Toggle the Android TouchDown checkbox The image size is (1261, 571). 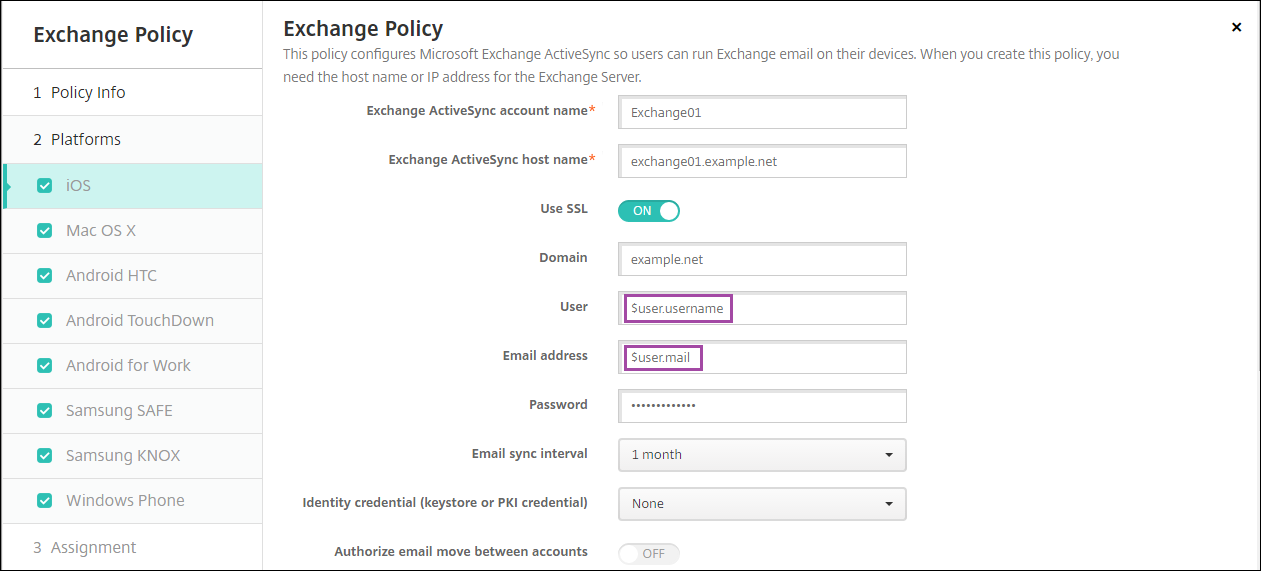click(x=44, y=321)
